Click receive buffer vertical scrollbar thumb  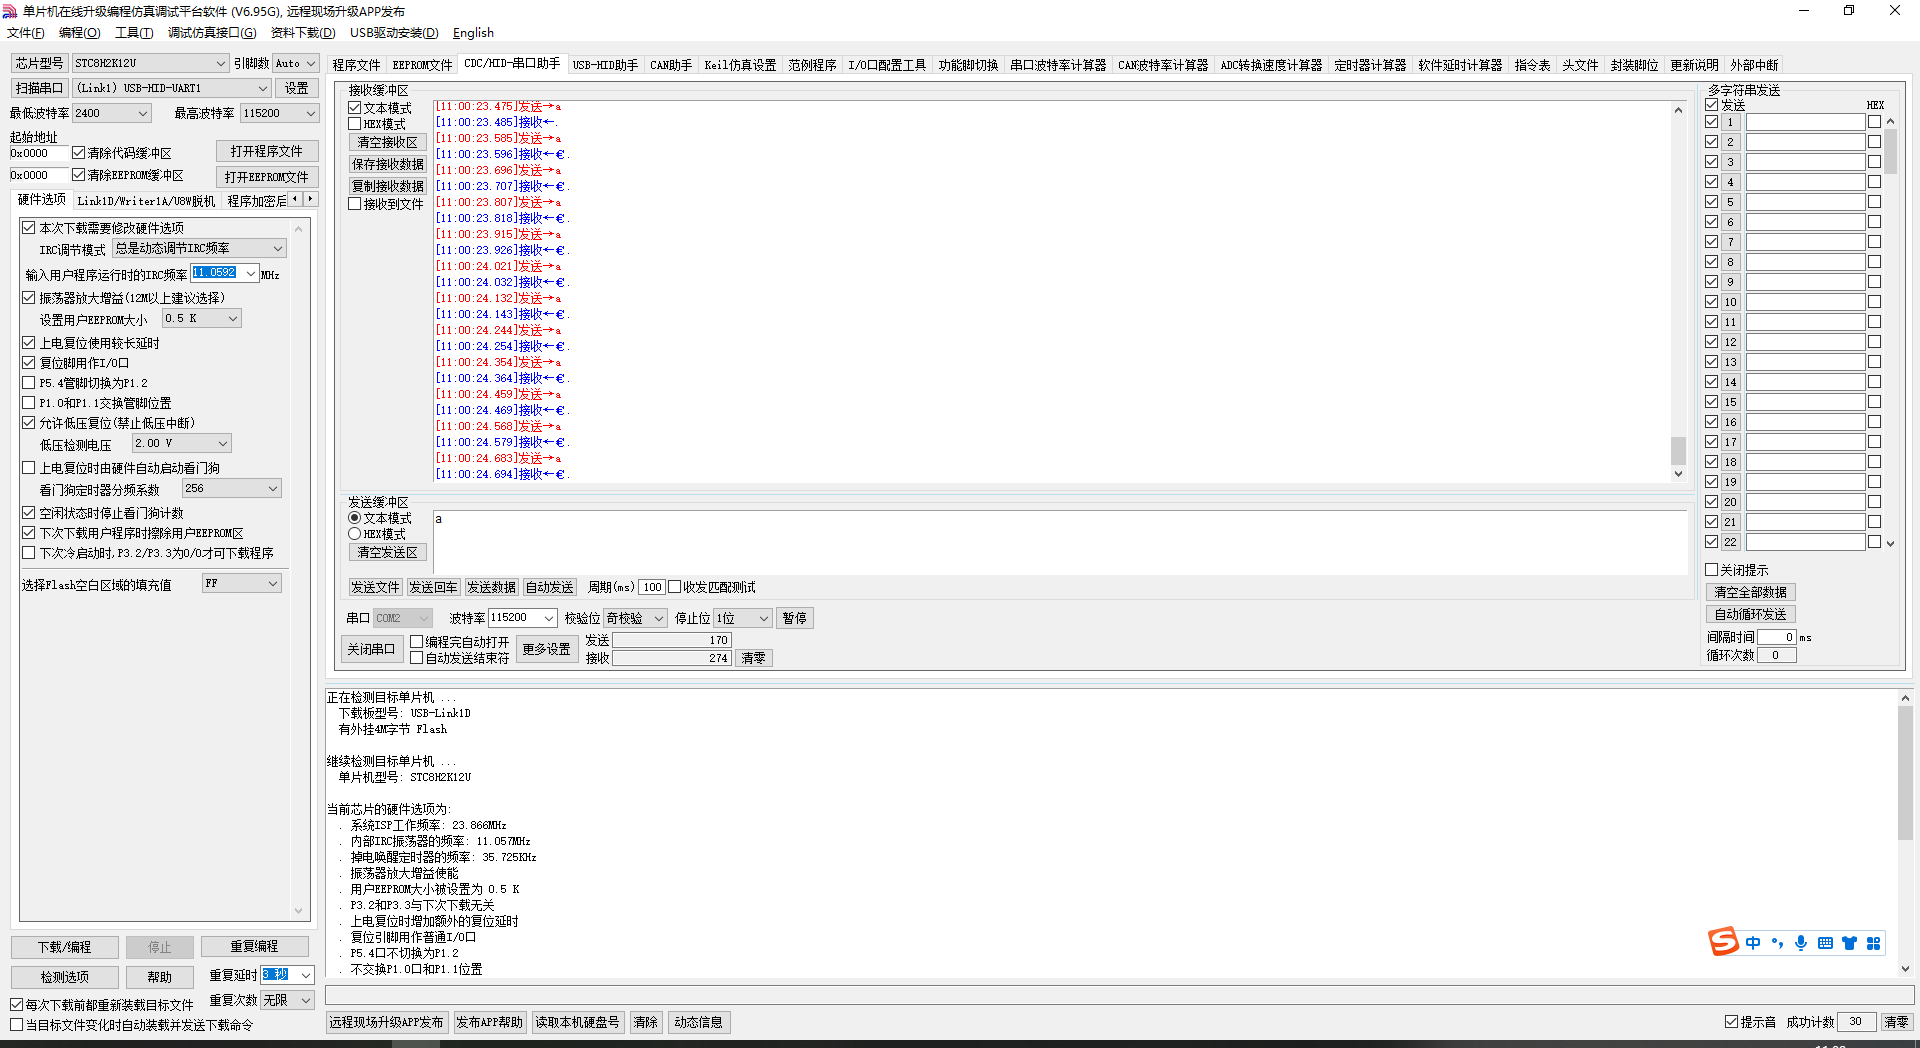tap(1678, 450)
